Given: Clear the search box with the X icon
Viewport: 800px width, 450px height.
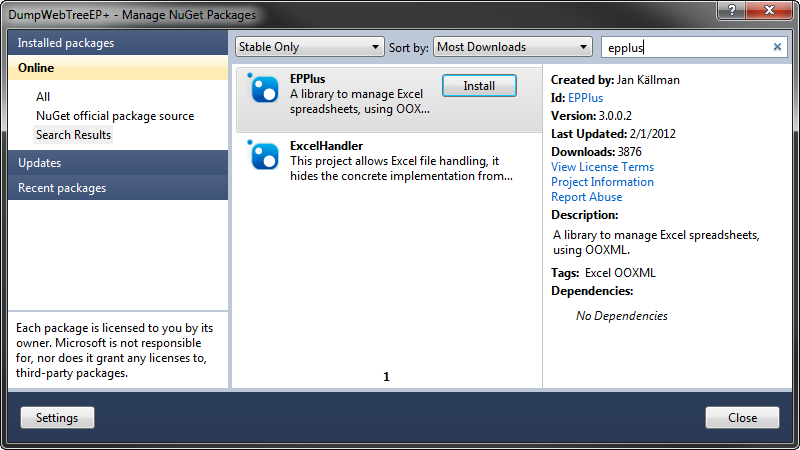Looking at the screenshot, I should point(778,47).
